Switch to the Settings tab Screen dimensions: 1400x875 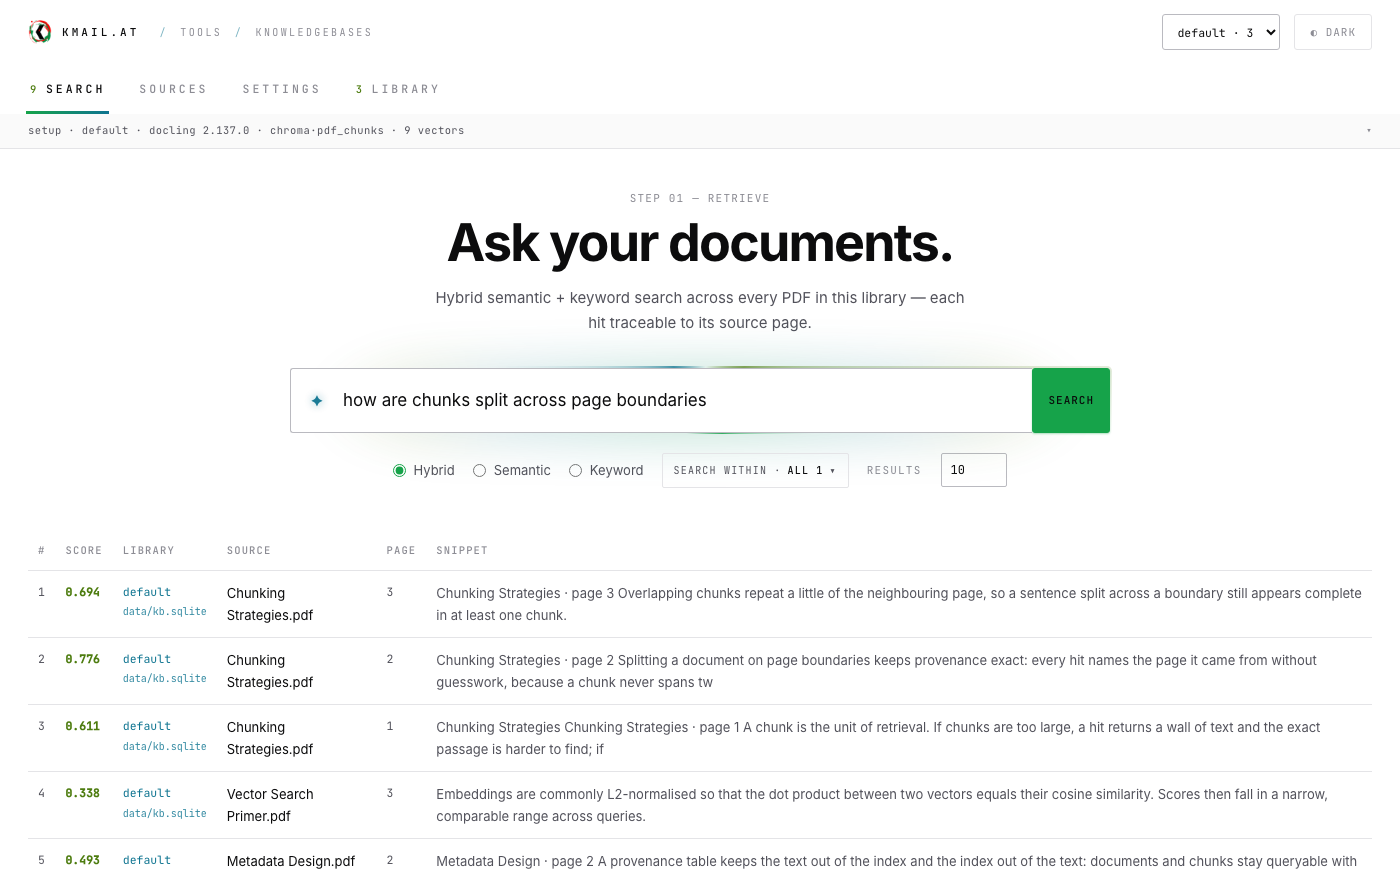(x=281, y=89)
